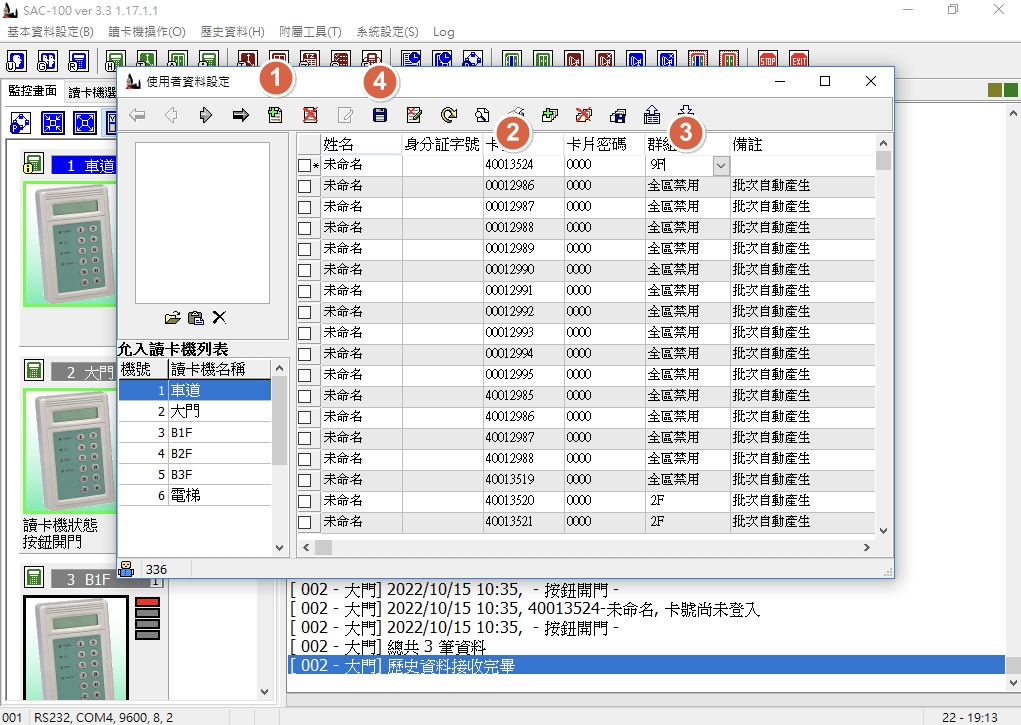Open the Log menu
Viewport: 1021px width, 725px height.
(x=443, y=32)
